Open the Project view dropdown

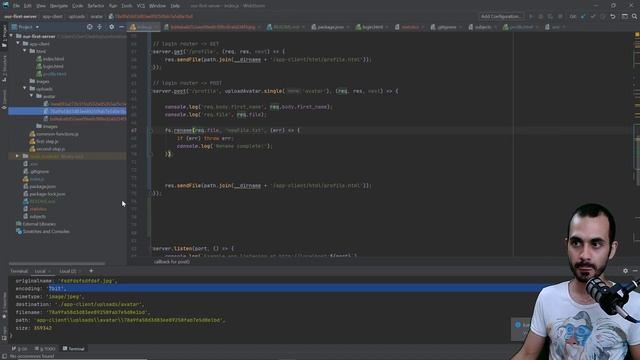25,27
